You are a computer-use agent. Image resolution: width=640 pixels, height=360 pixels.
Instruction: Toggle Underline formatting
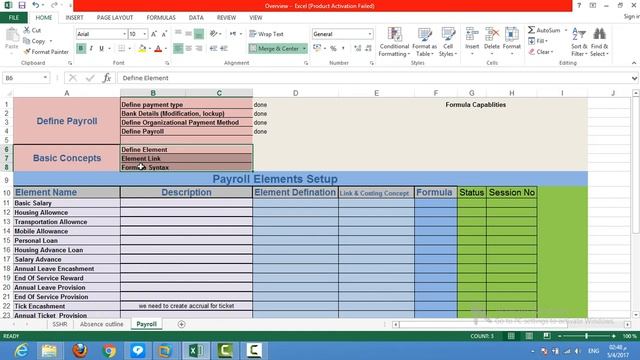click(x=101, y=49)
